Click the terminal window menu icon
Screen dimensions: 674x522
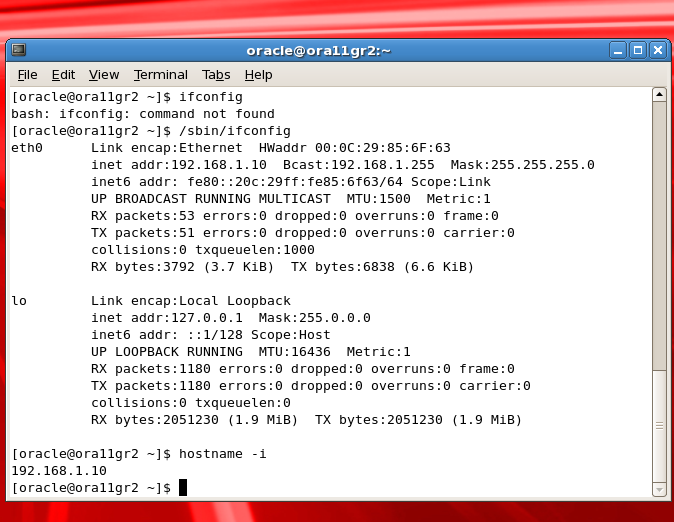[x=19, y=50]
